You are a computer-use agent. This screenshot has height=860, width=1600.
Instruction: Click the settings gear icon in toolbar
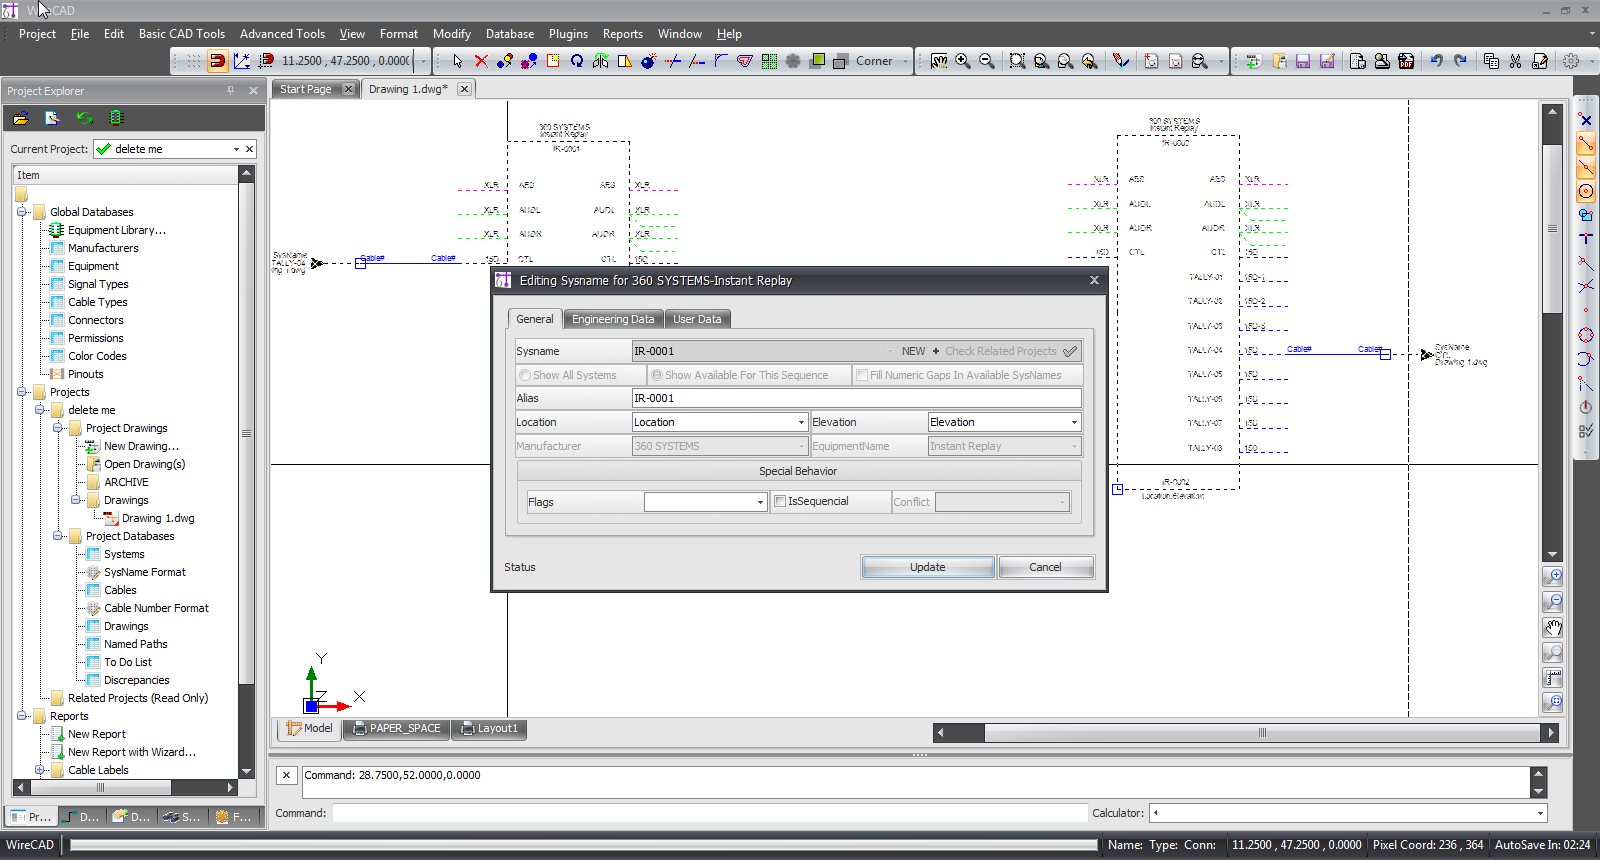(1571, 61)
